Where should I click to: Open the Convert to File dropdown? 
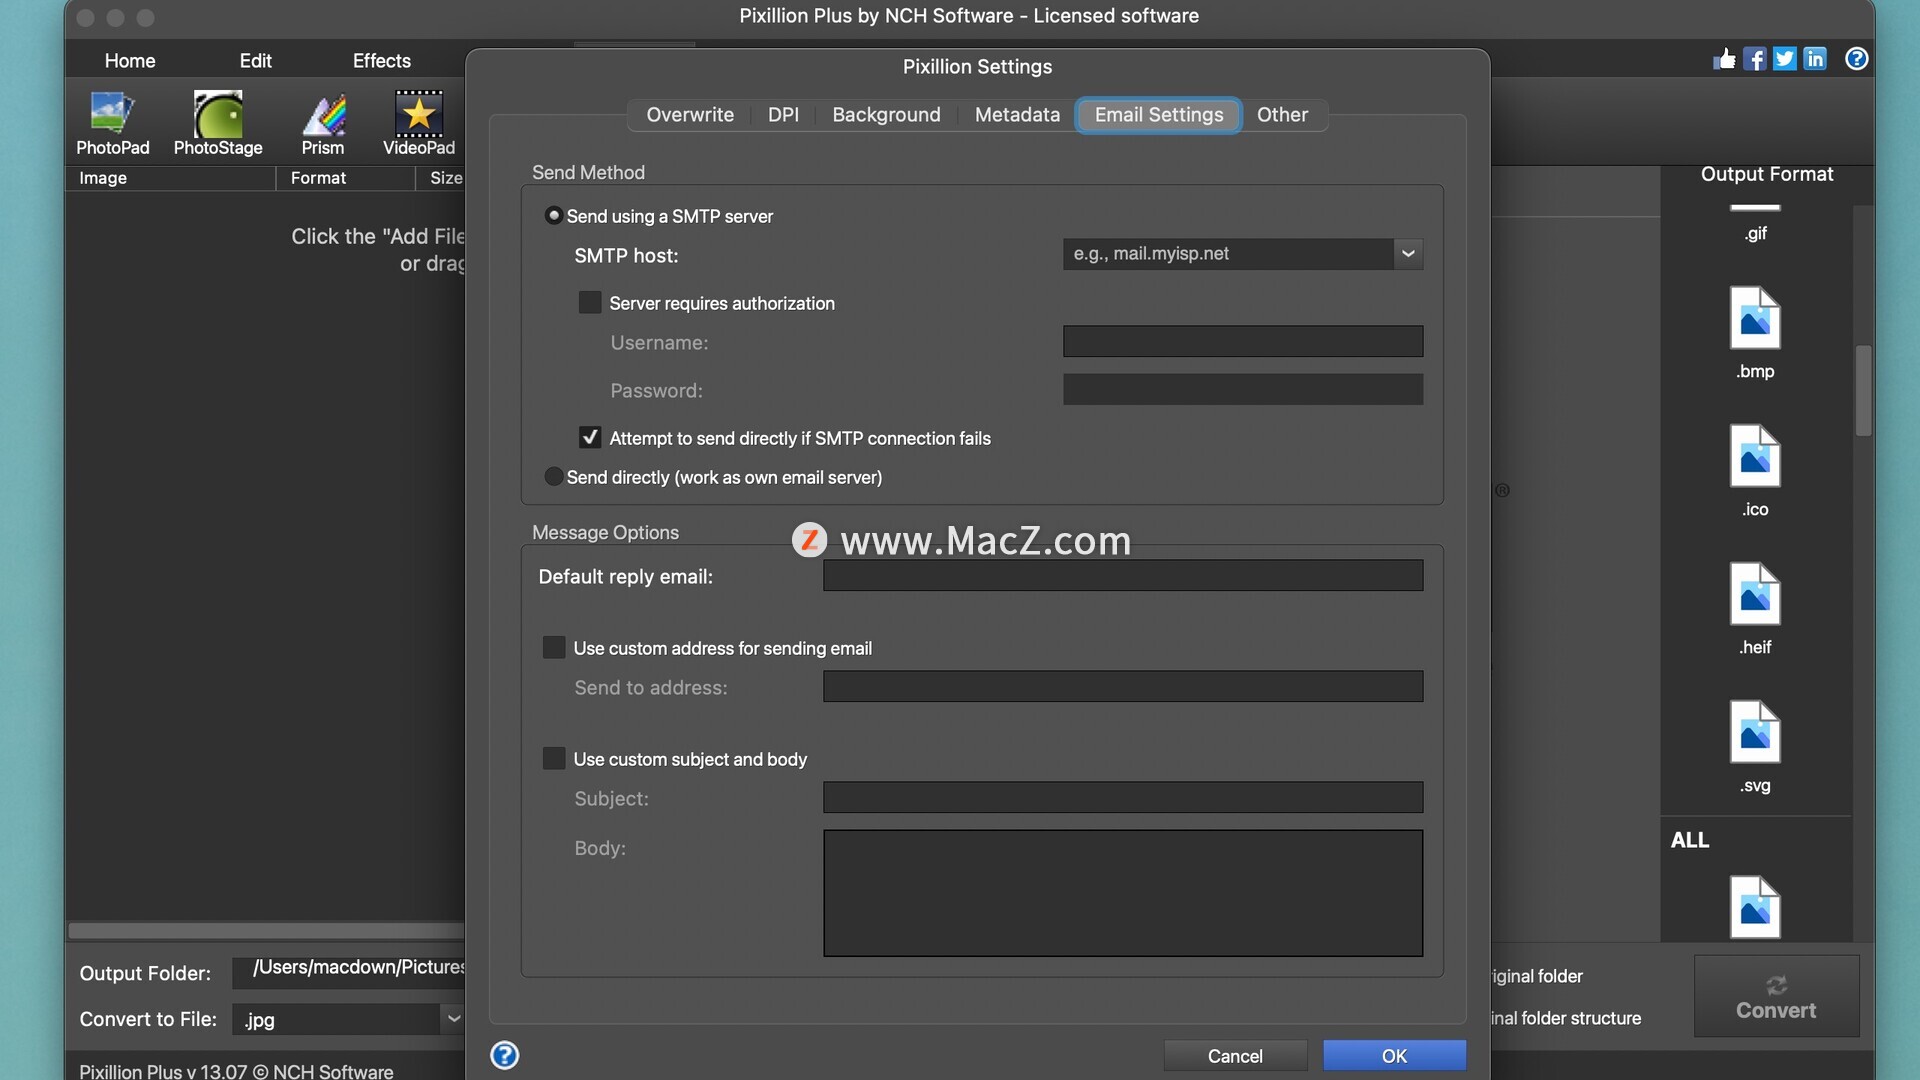pos(452,1019)
